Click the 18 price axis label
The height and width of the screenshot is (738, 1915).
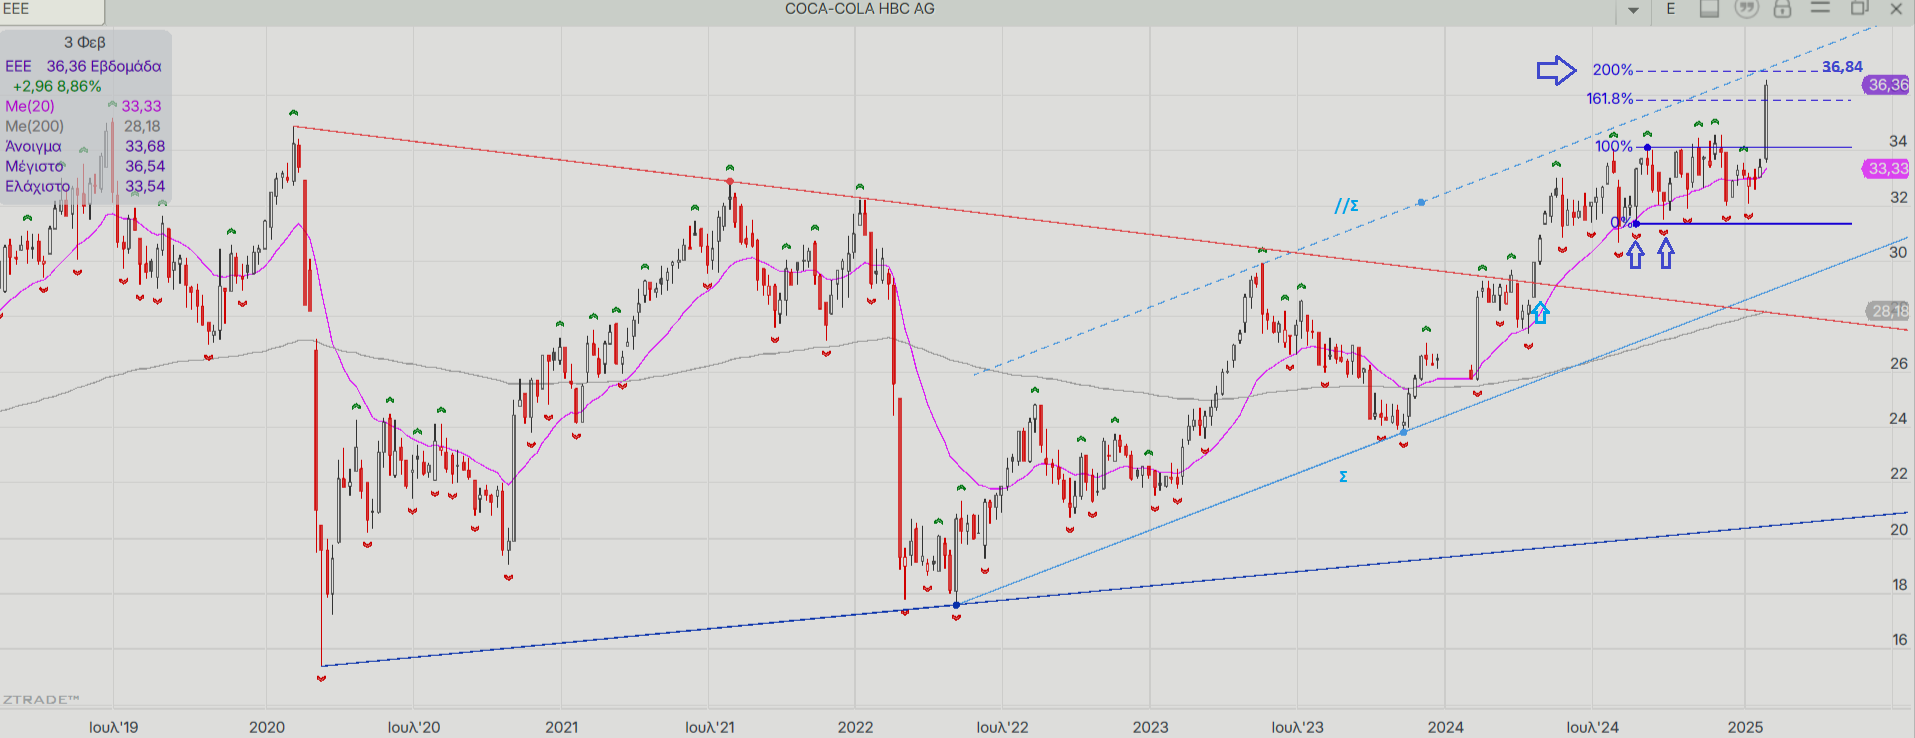pyautogui.click(x=1898, y=584)
